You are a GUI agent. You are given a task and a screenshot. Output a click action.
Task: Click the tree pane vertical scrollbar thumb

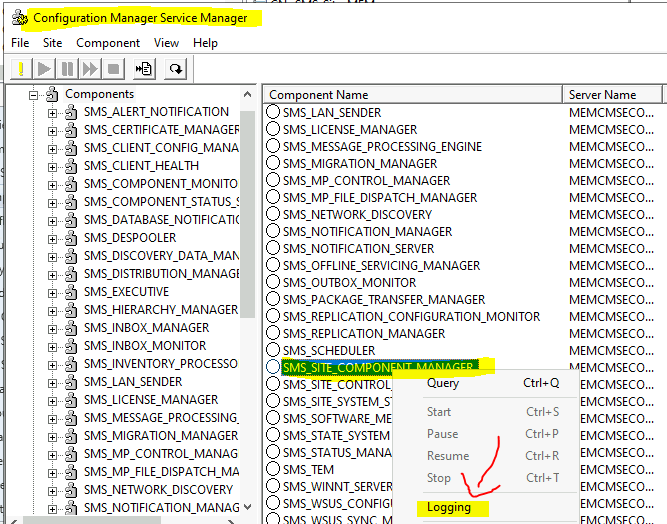click(248, 214)
